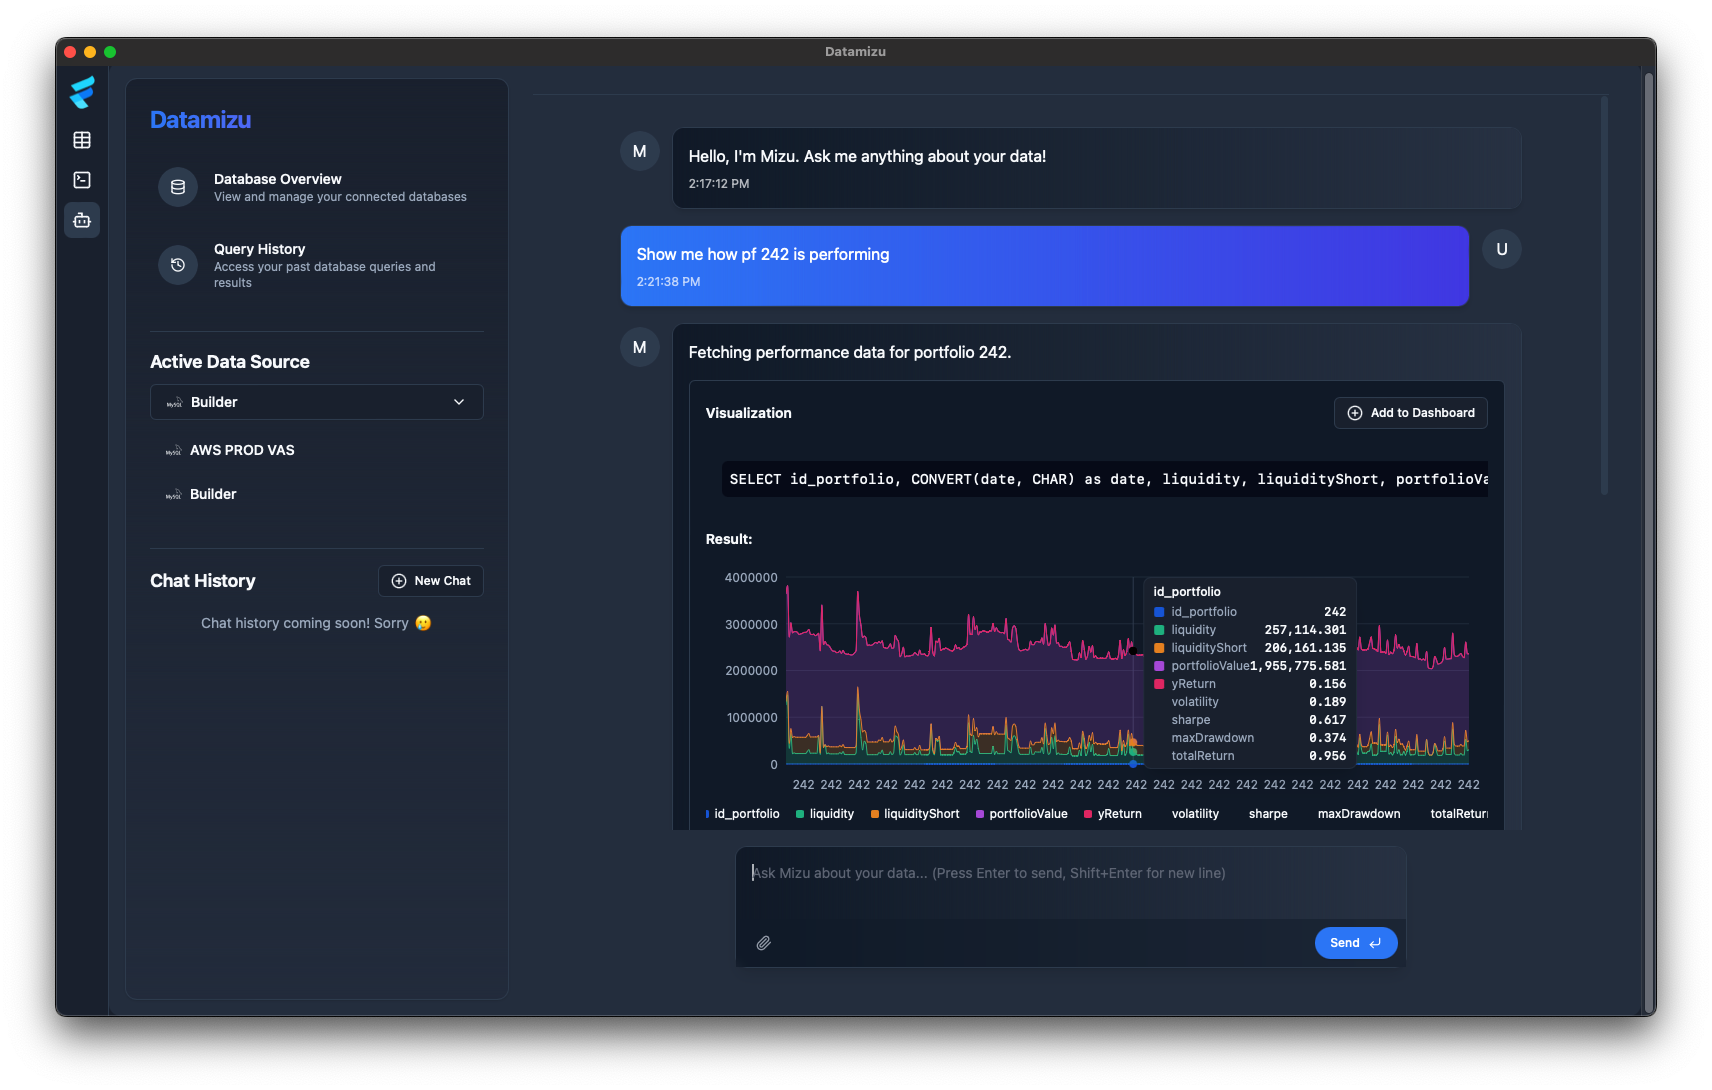Toggle yReturn series in chart legend
The image size is (1712, 1090).
(x=1113, y=814)
